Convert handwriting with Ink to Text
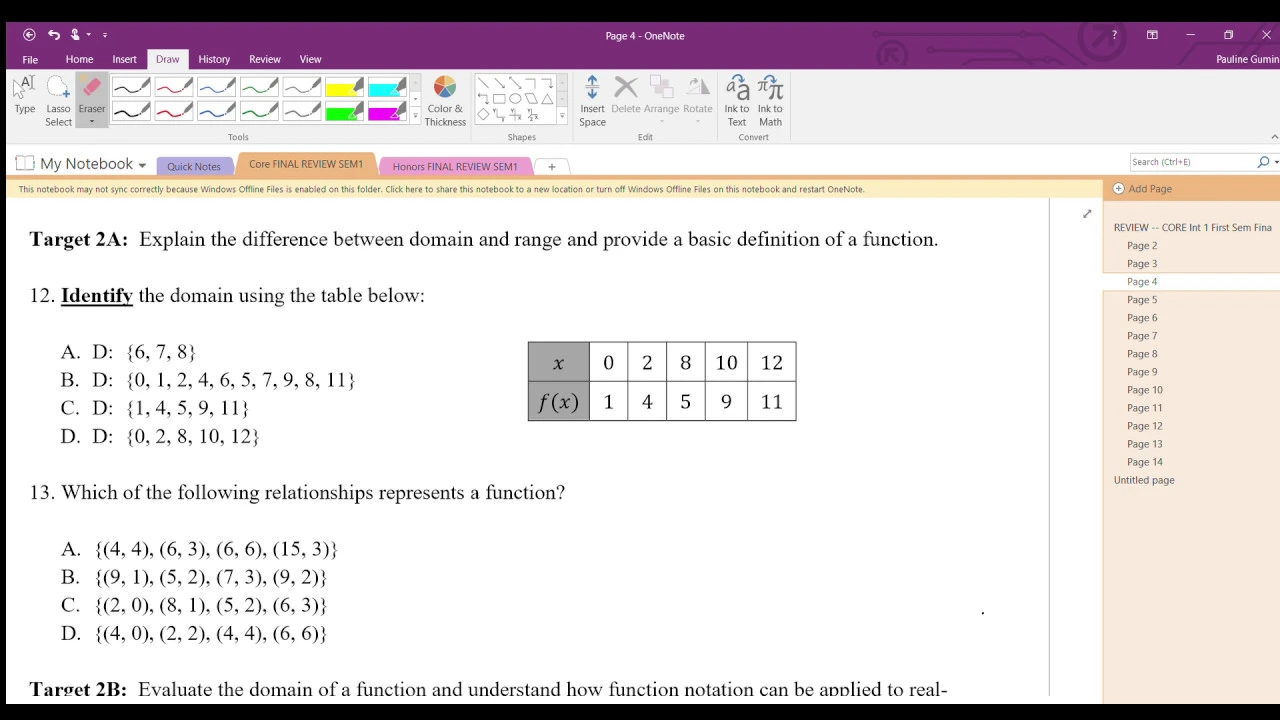Image resolution: width=1280 pixels, height=720 pixels. coord(737,101)
